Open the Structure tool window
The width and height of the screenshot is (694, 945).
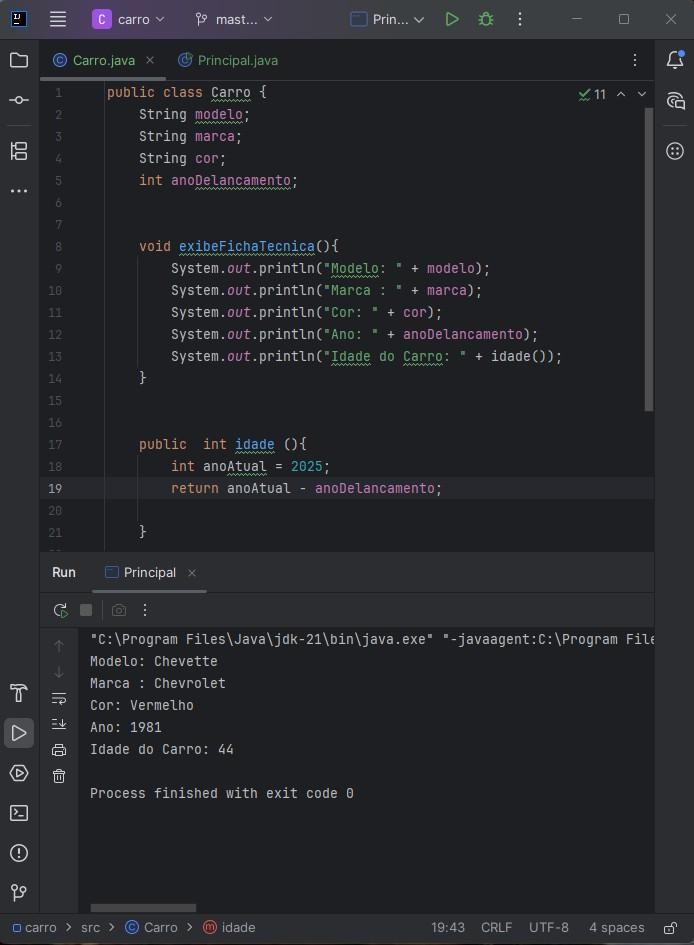click(19, 151)
